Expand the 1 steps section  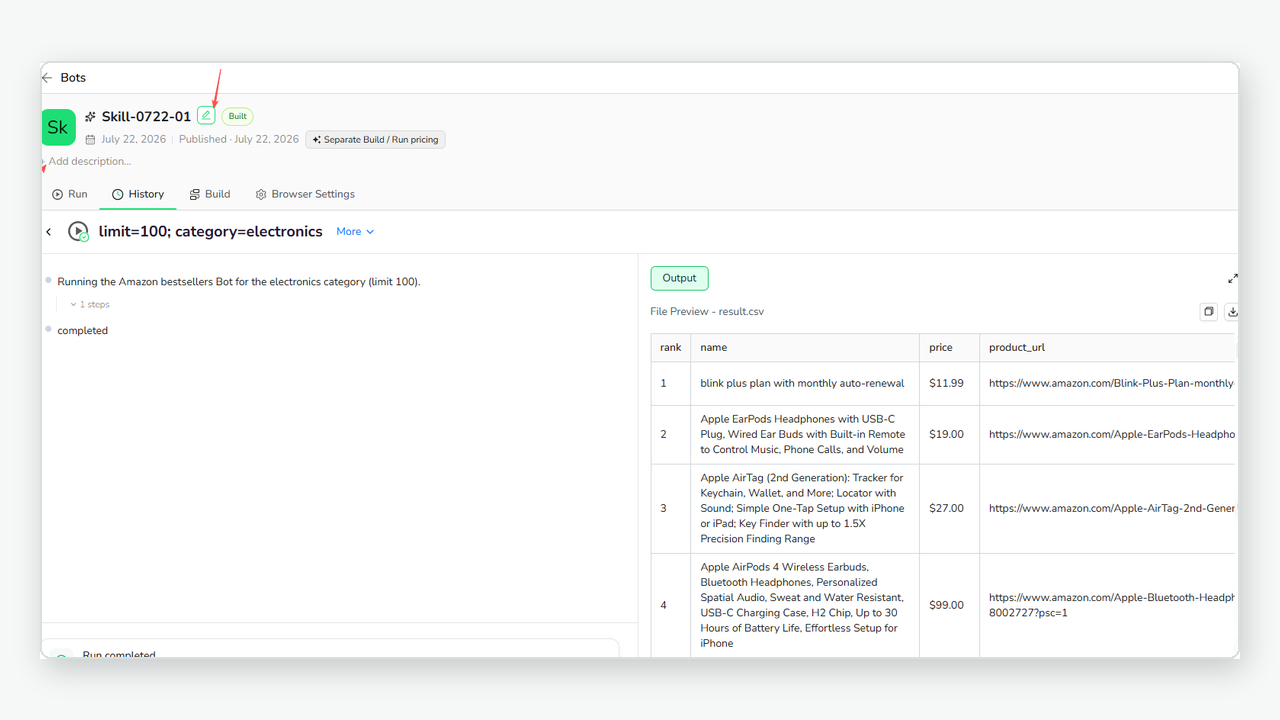coord(90,304)
